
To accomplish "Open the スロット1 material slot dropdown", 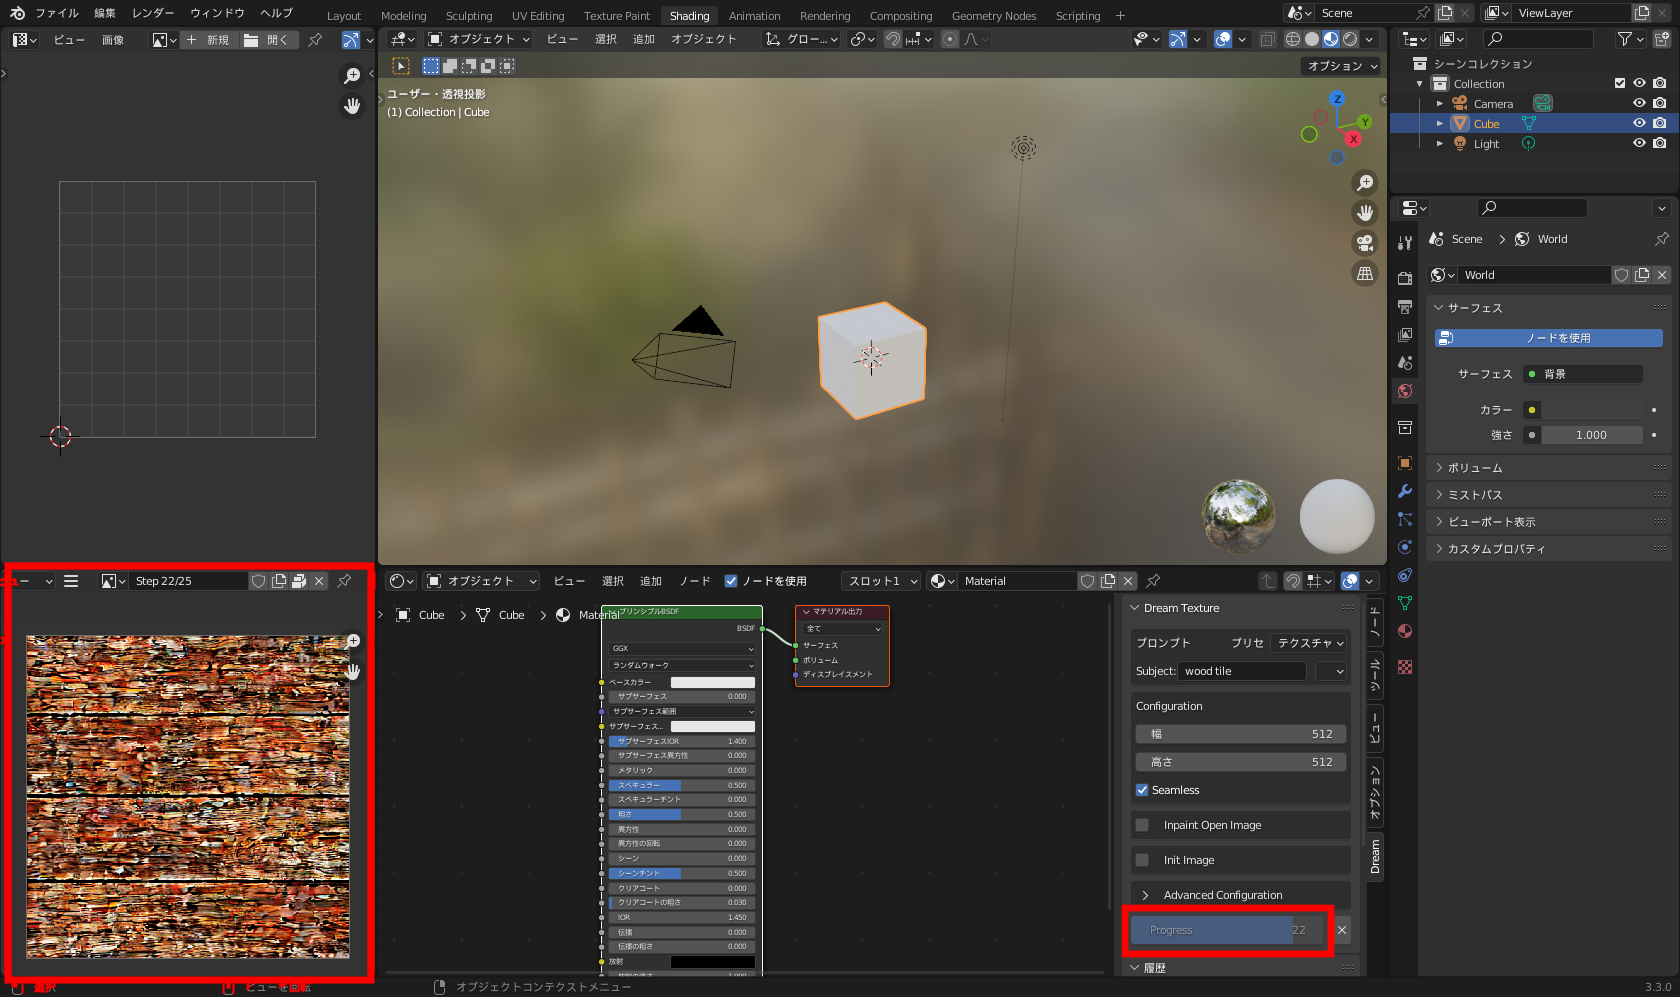I will pos(881,581).
